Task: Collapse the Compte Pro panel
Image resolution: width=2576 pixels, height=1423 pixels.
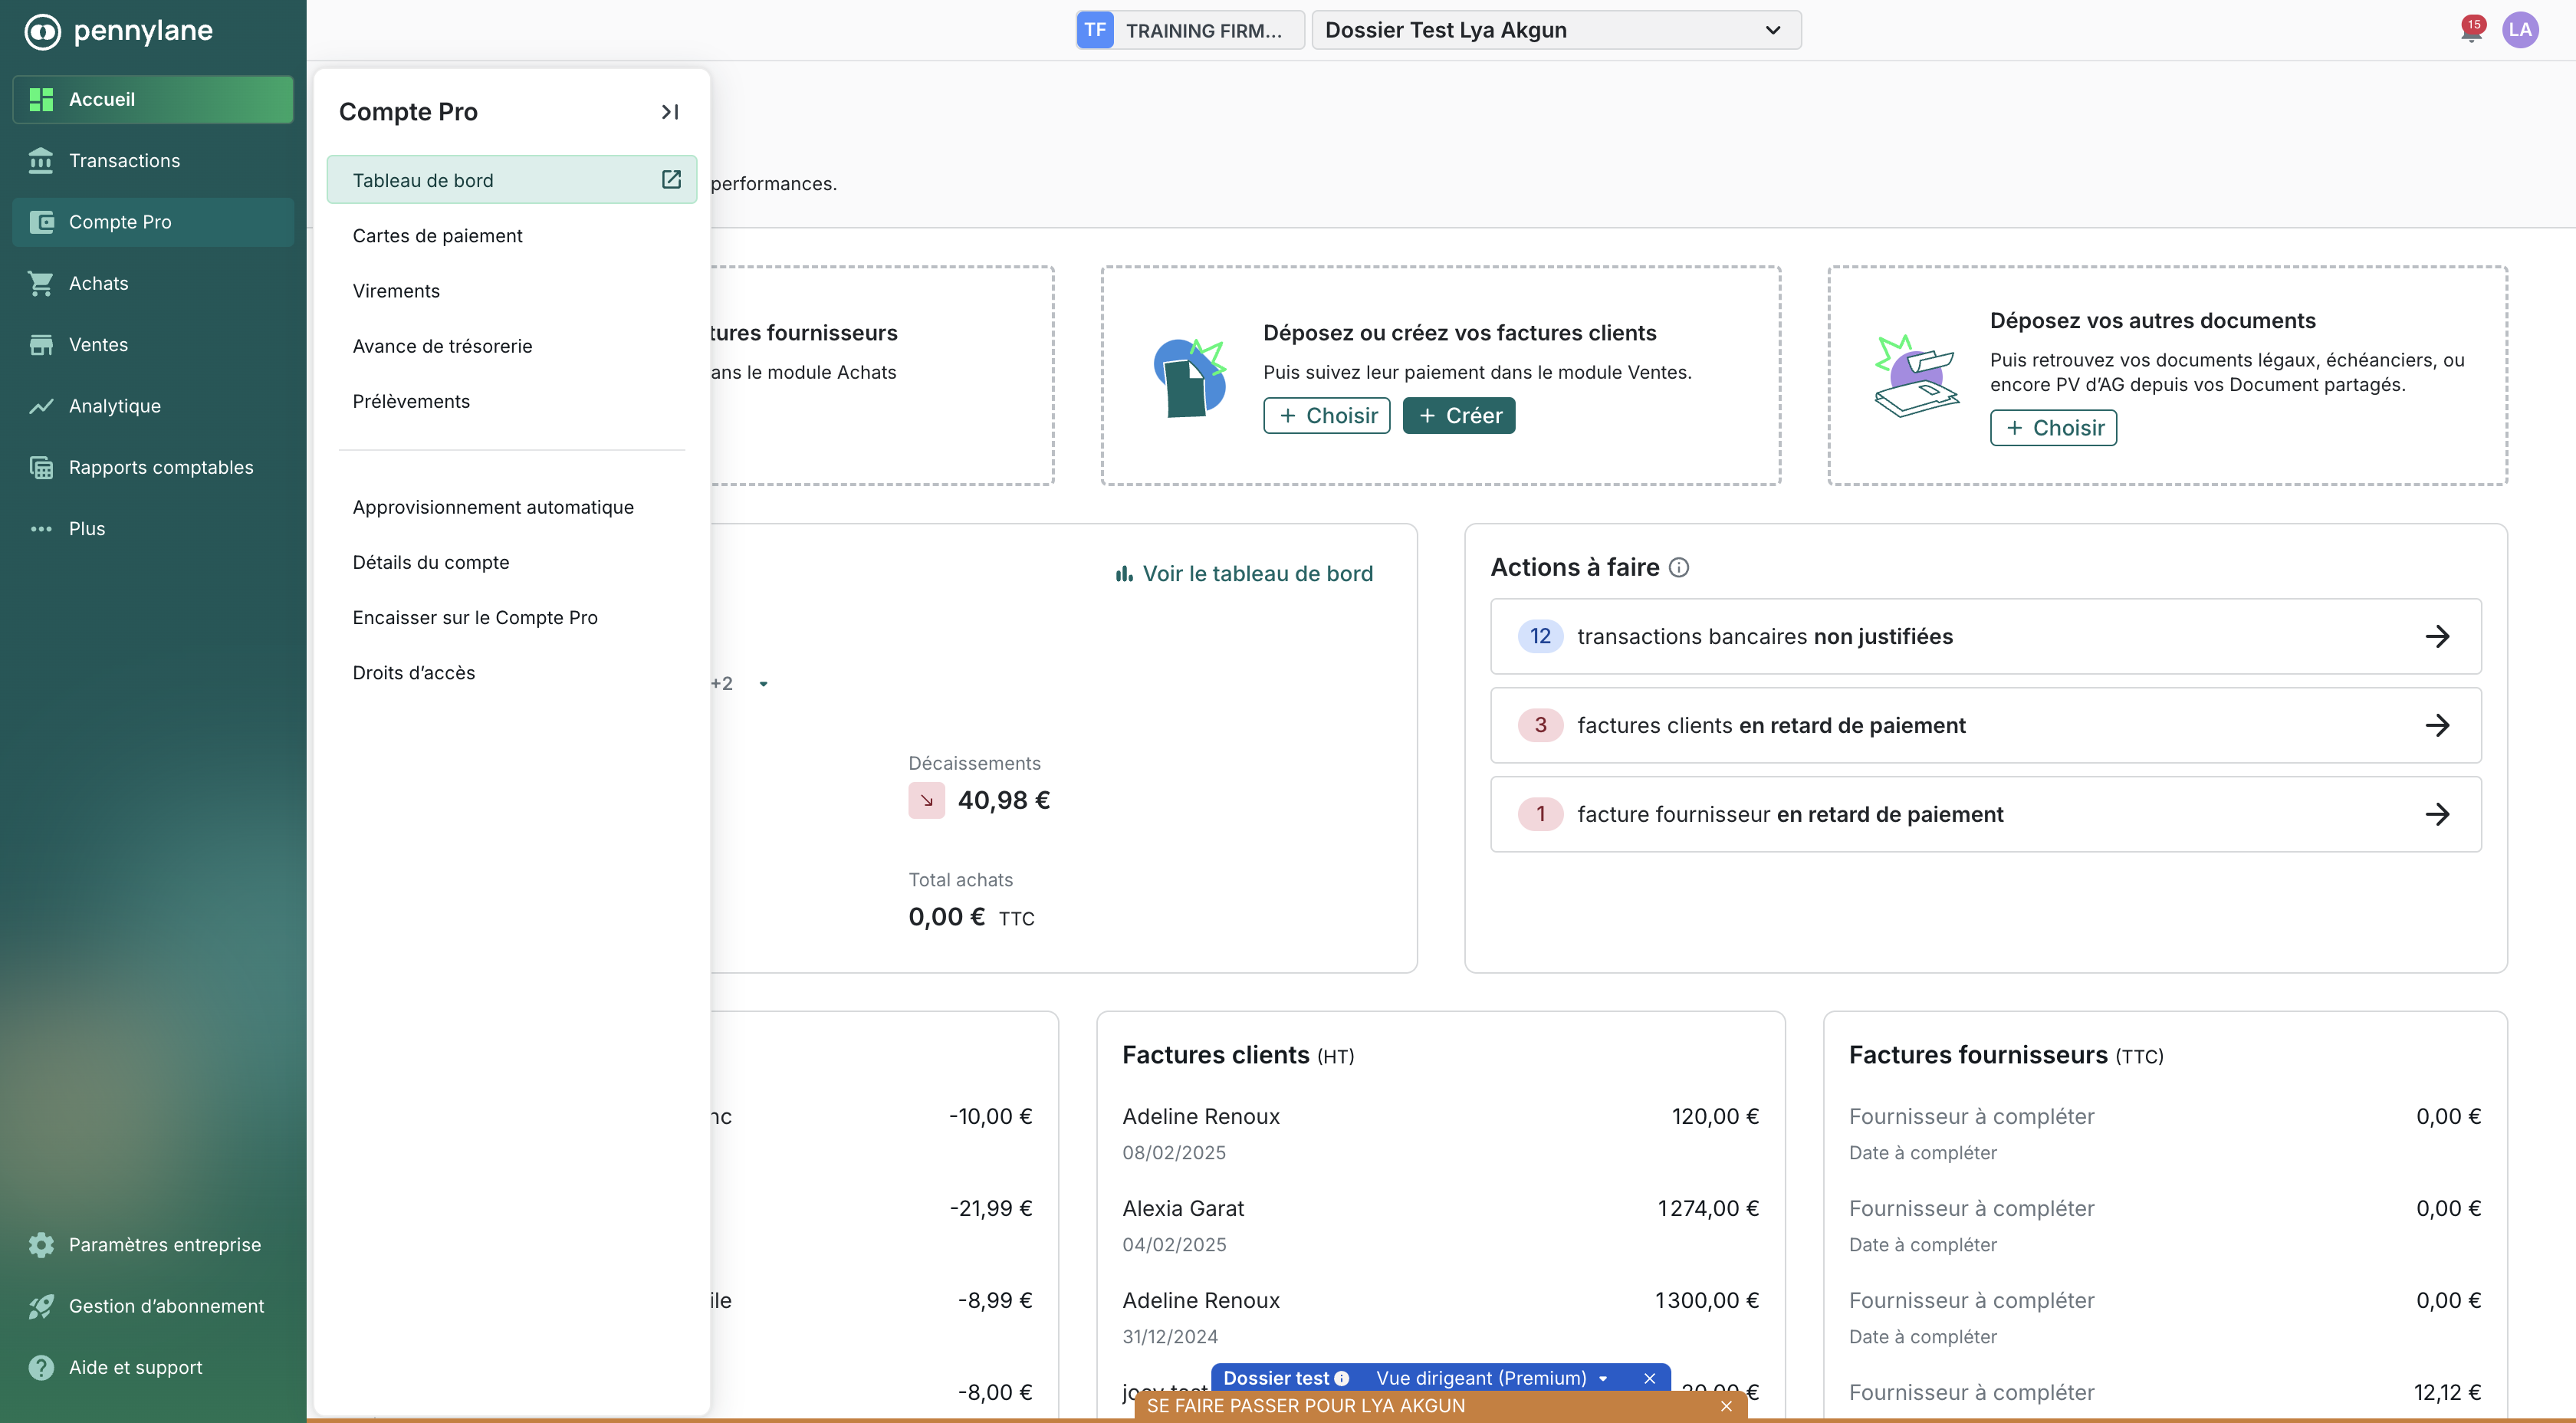Action: click(x=670, y=112)
